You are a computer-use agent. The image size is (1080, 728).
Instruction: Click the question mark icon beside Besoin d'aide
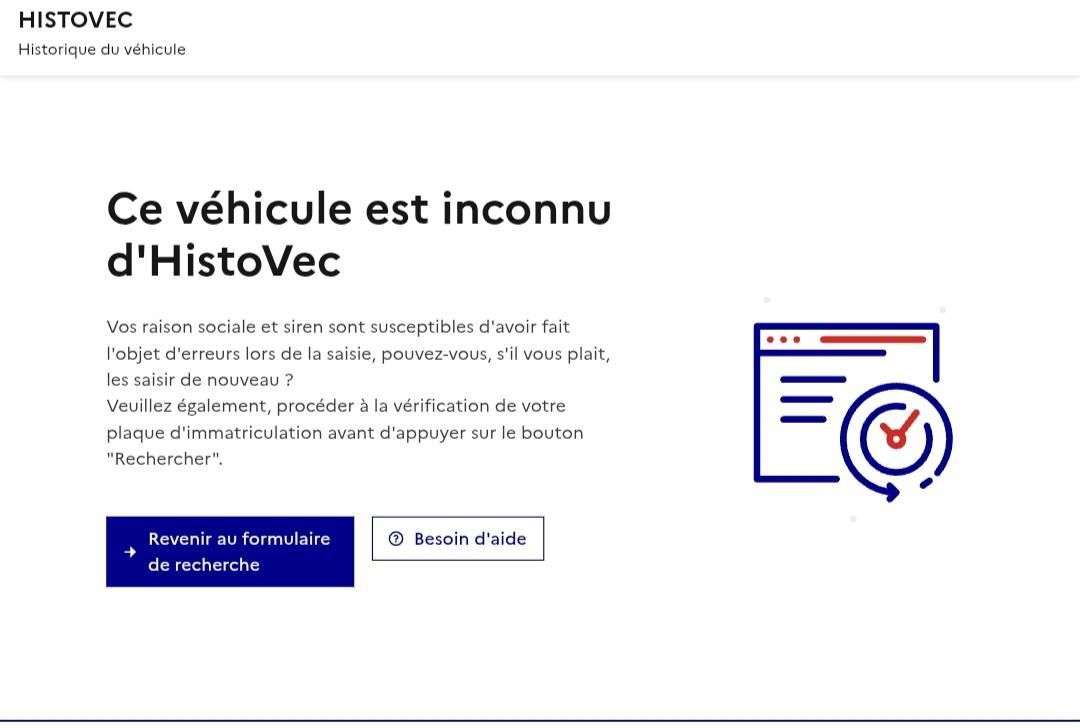[x=396, y=539]
